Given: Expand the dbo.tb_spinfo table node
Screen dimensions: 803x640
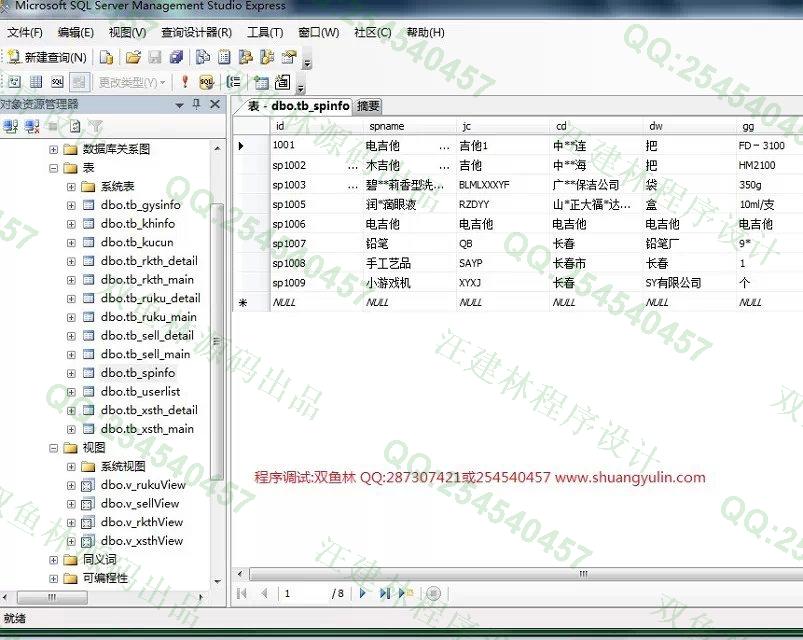Looking at the screenshot, I should click(71, 373).
